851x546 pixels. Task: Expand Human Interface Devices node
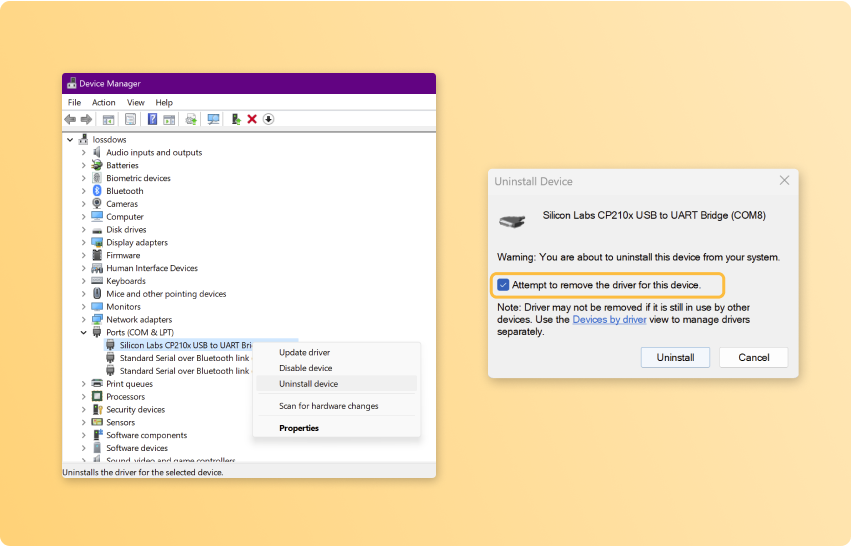84,268
